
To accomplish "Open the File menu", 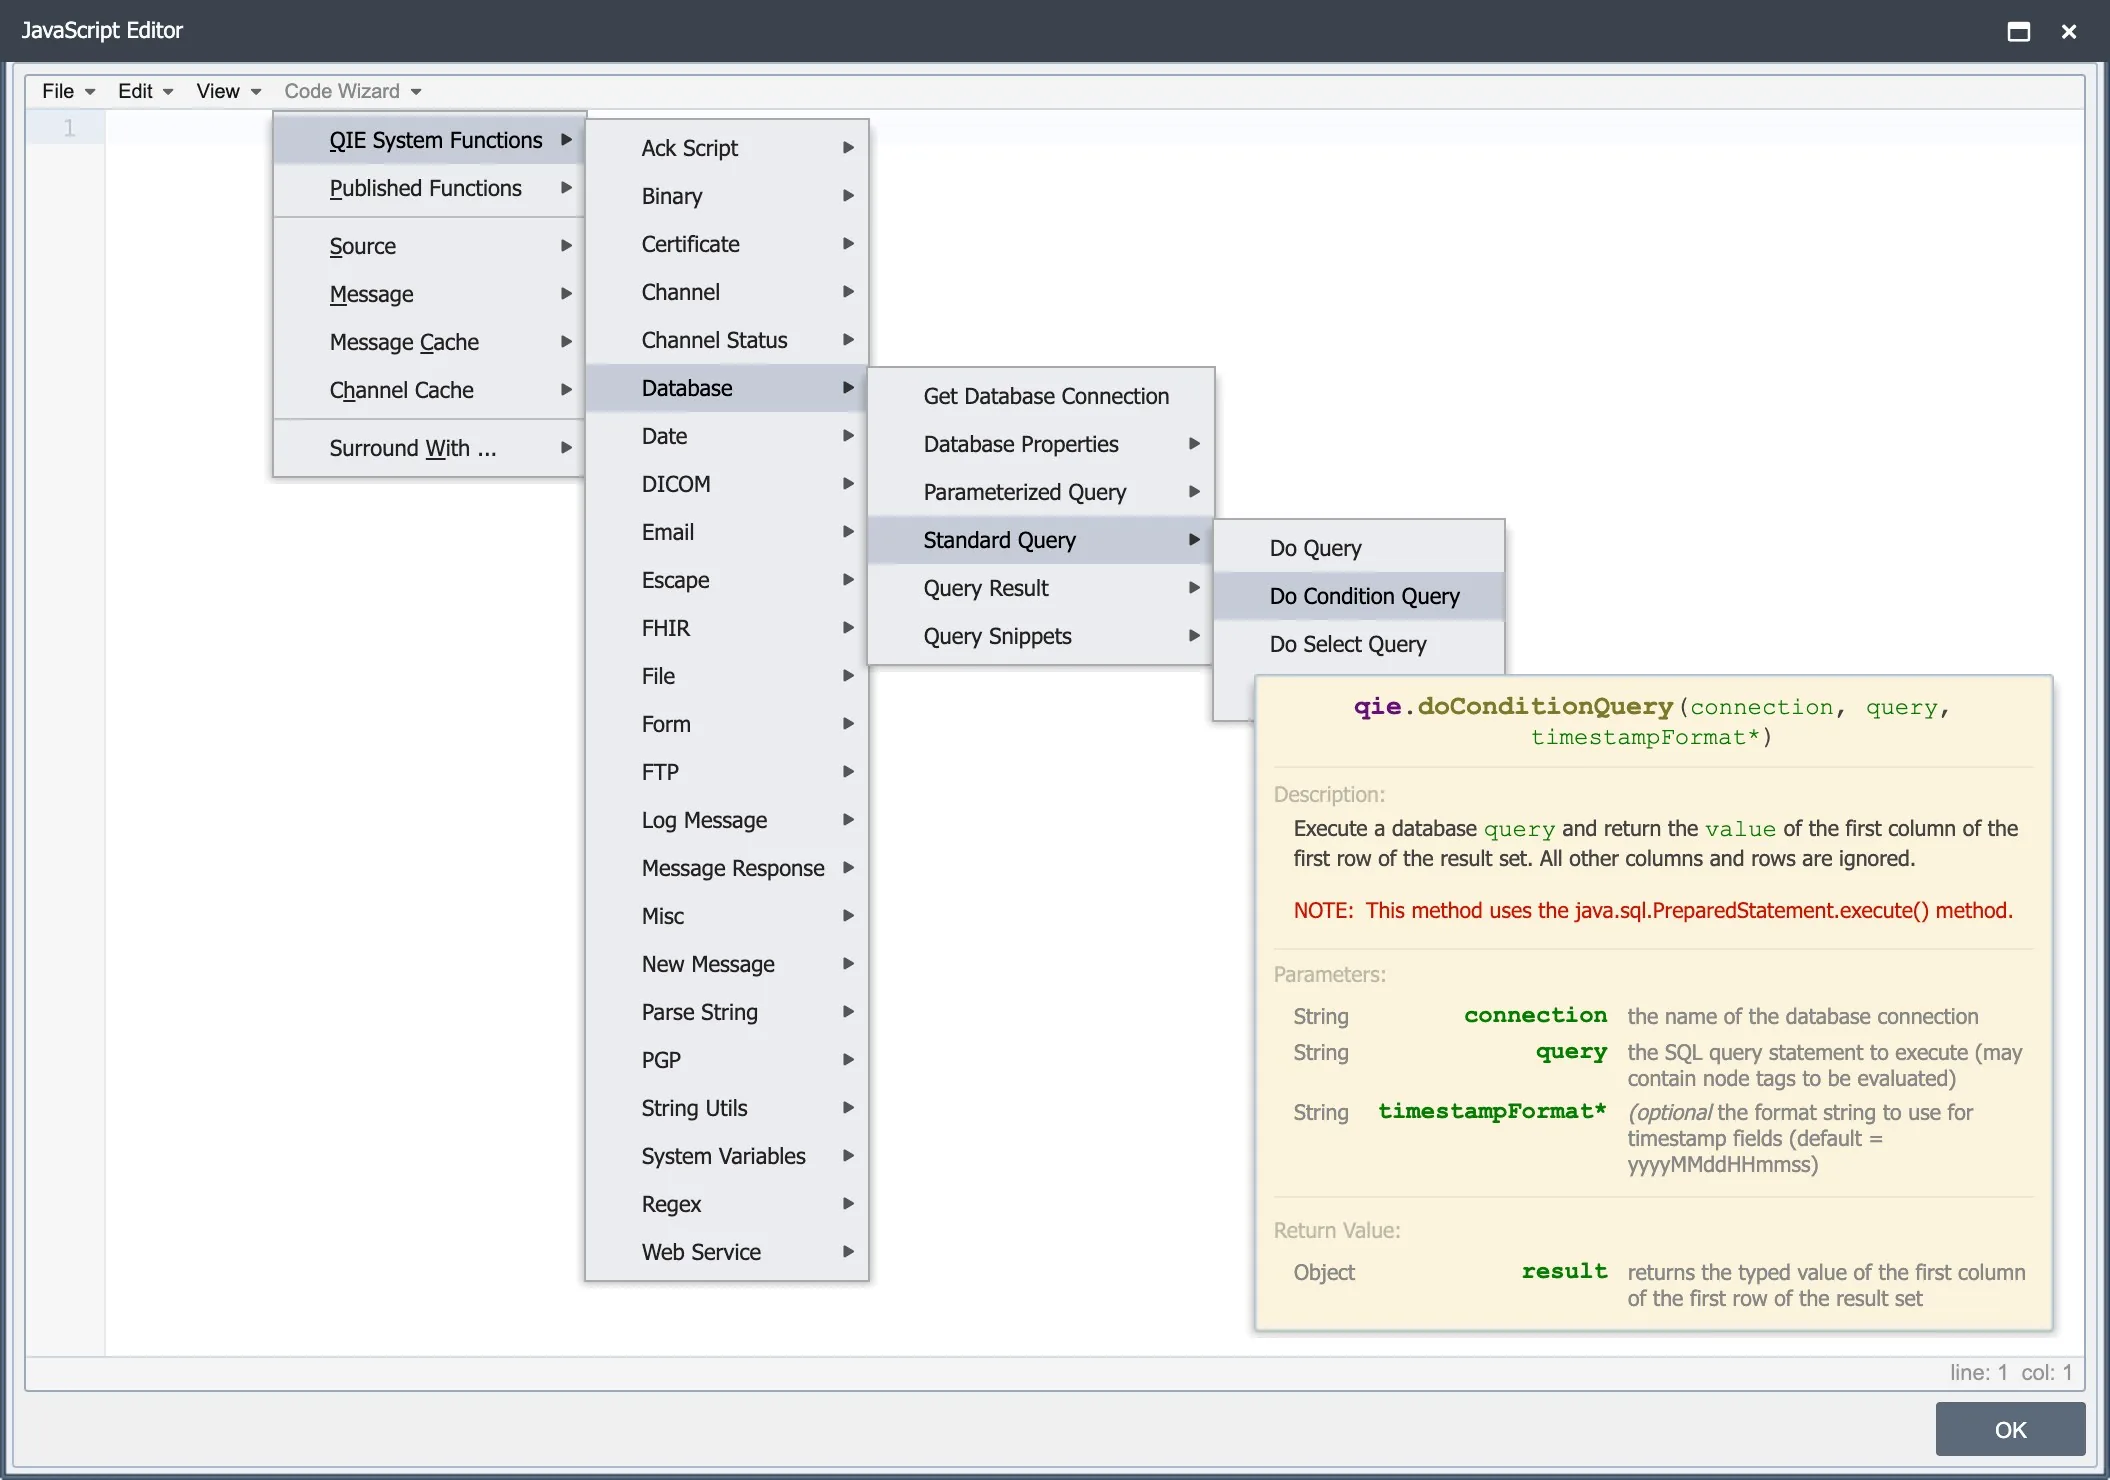I will (68, 91).
